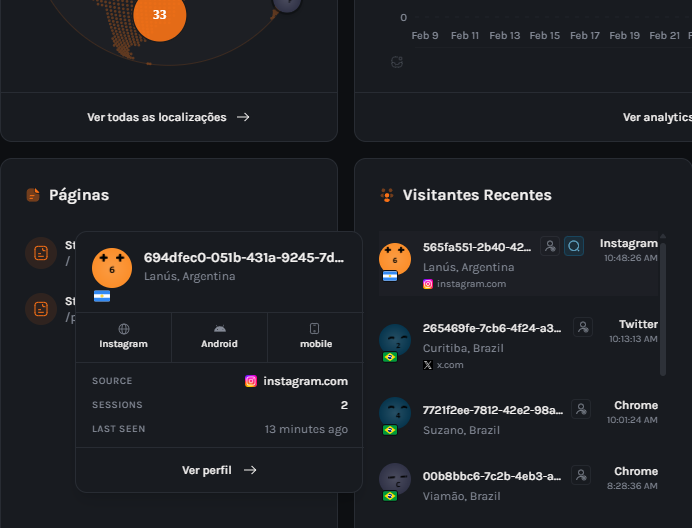The width and height of the screenshot is (692, 528).
Task: Click the globe icon above Instagram
Action: pos(124,328)
